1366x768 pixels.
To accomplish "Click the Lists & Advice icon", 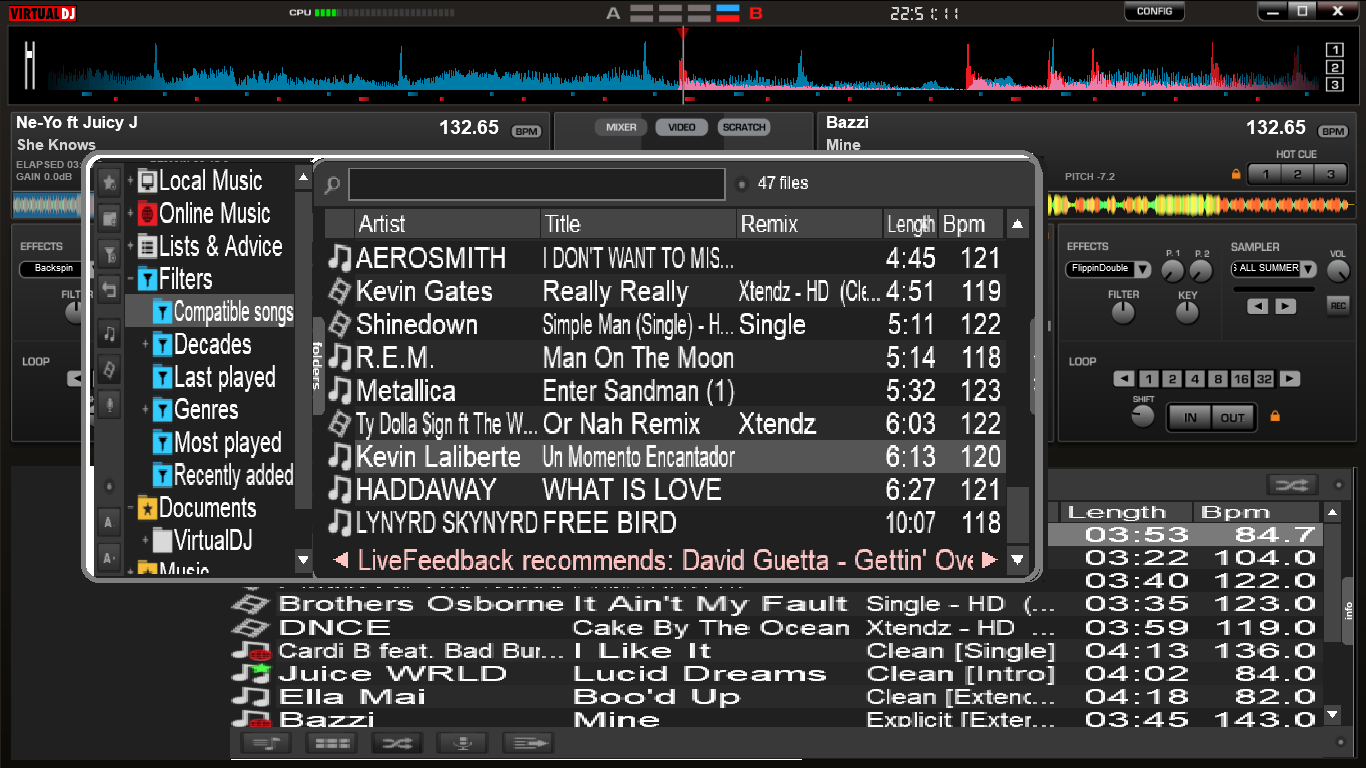I will [148, 246].
